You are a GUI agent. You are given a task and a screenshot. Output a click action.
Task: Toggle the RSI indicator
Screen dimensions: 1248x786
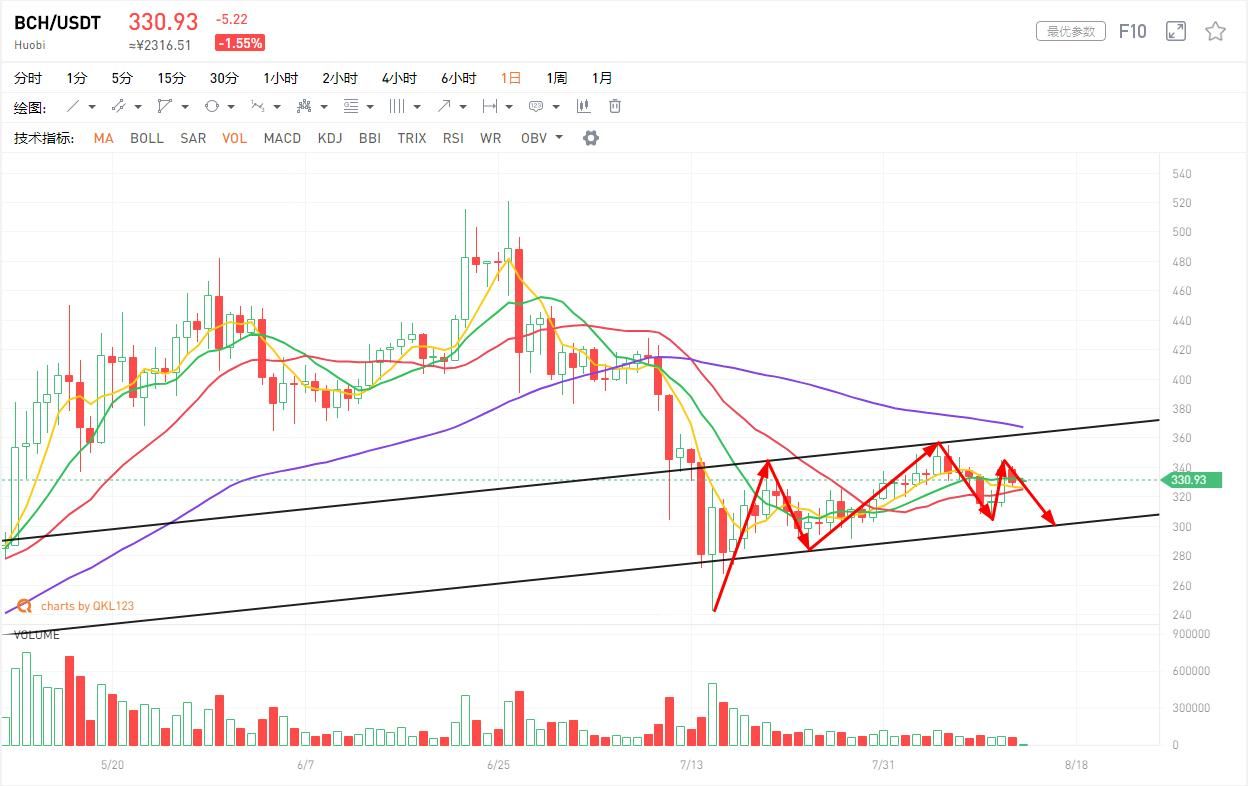tap(453, 138)
